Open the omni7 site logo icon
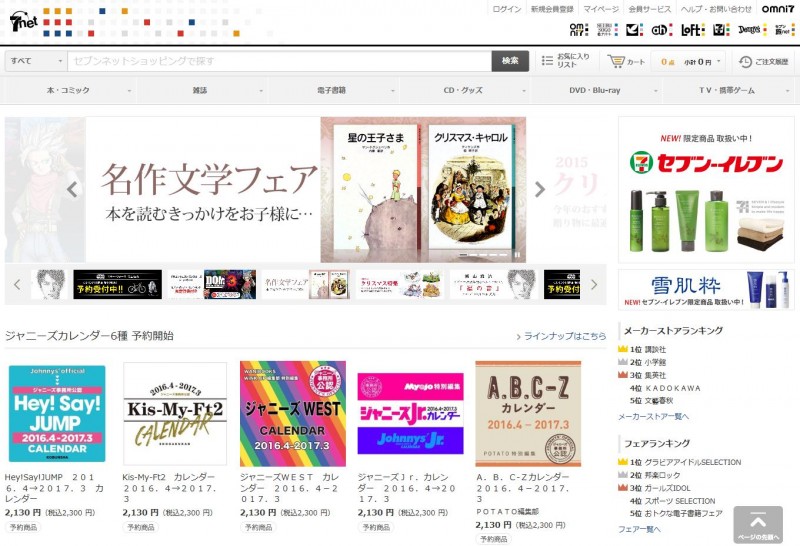 578,30
